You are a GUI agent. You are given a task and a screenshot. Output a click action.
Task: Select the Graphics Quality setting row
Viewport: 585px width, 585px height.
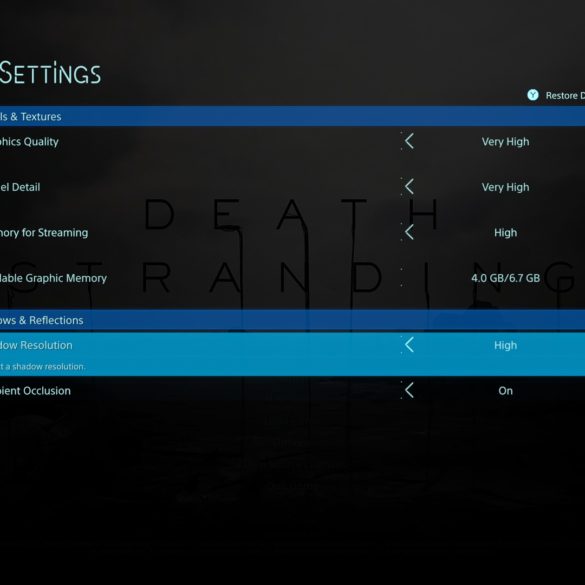tap(292, 142)
